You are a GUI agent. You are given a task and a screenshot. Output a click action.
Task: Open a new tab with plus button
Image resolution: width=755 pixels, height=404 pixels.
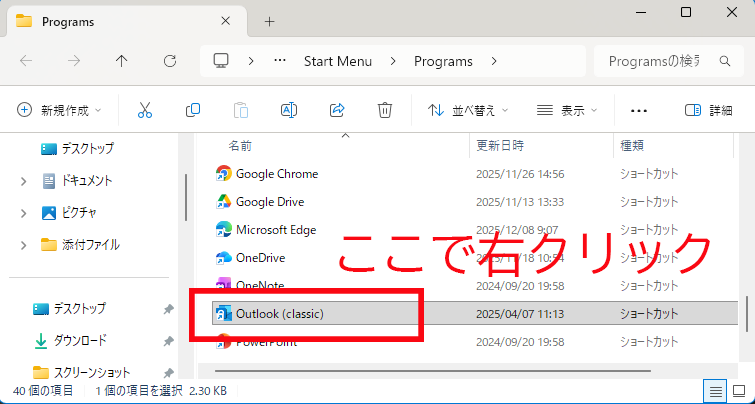pyautogui.click(x=270, y=22)
